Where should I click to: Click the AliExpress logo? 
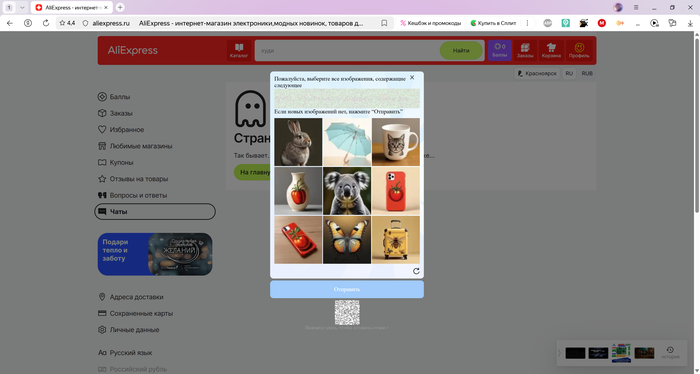pyautogui.click(x=133, y=50)
